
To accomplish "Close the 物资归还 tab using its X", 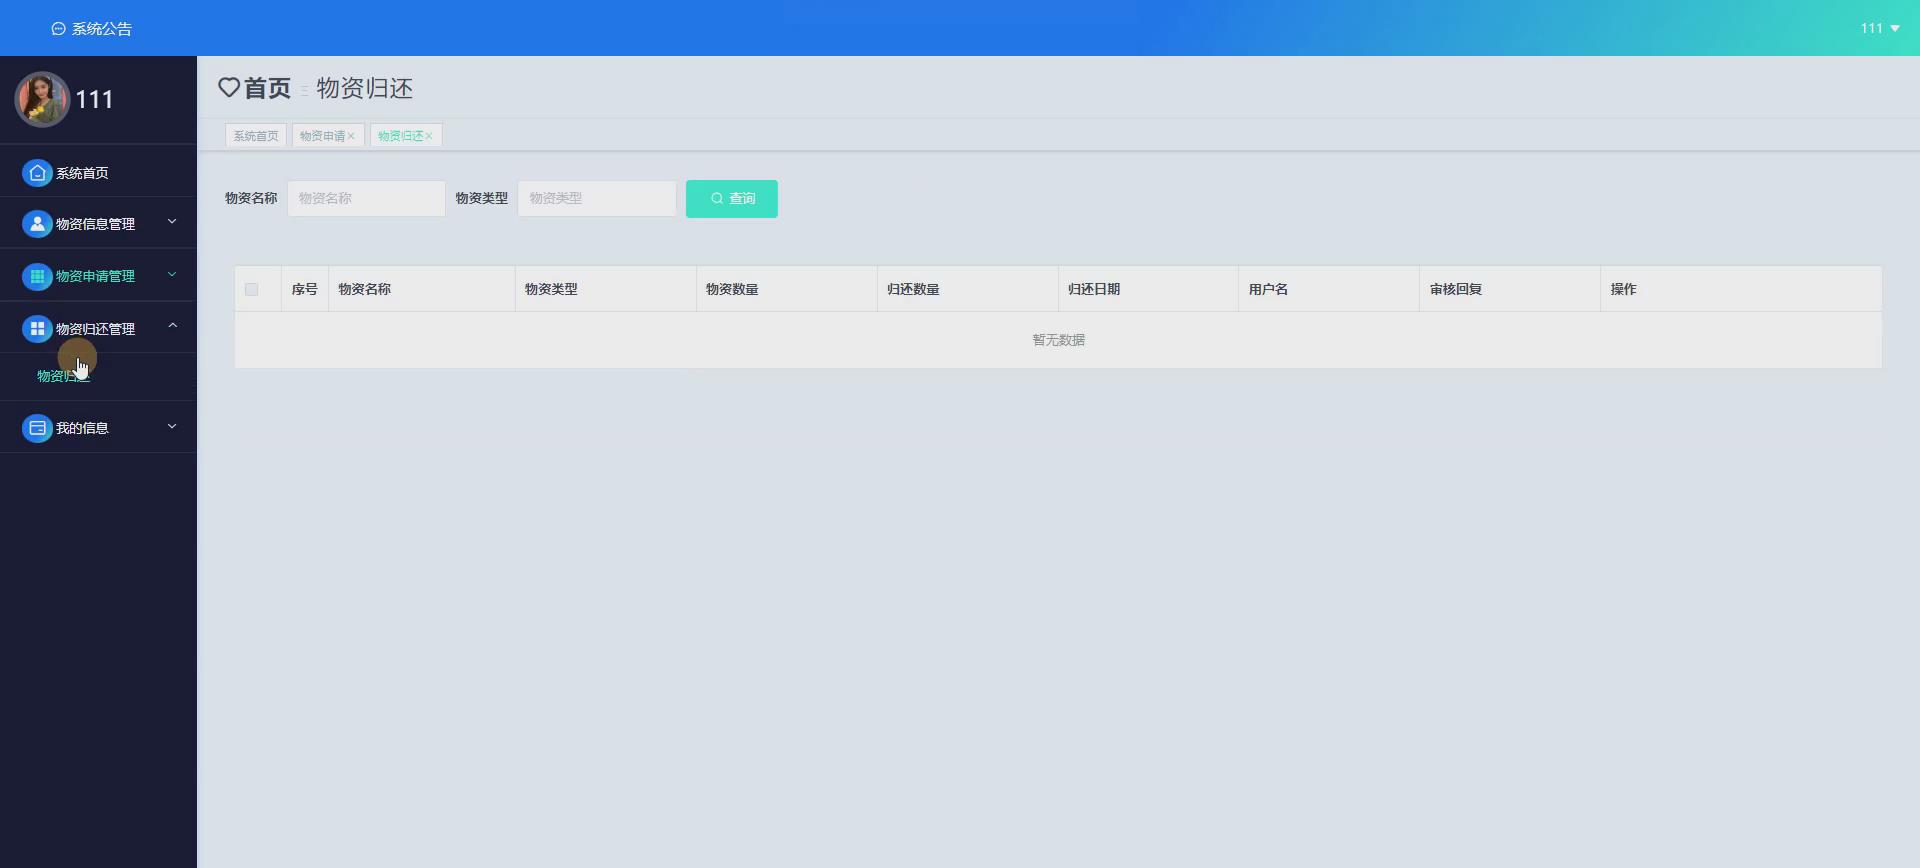I will [429, 136].
